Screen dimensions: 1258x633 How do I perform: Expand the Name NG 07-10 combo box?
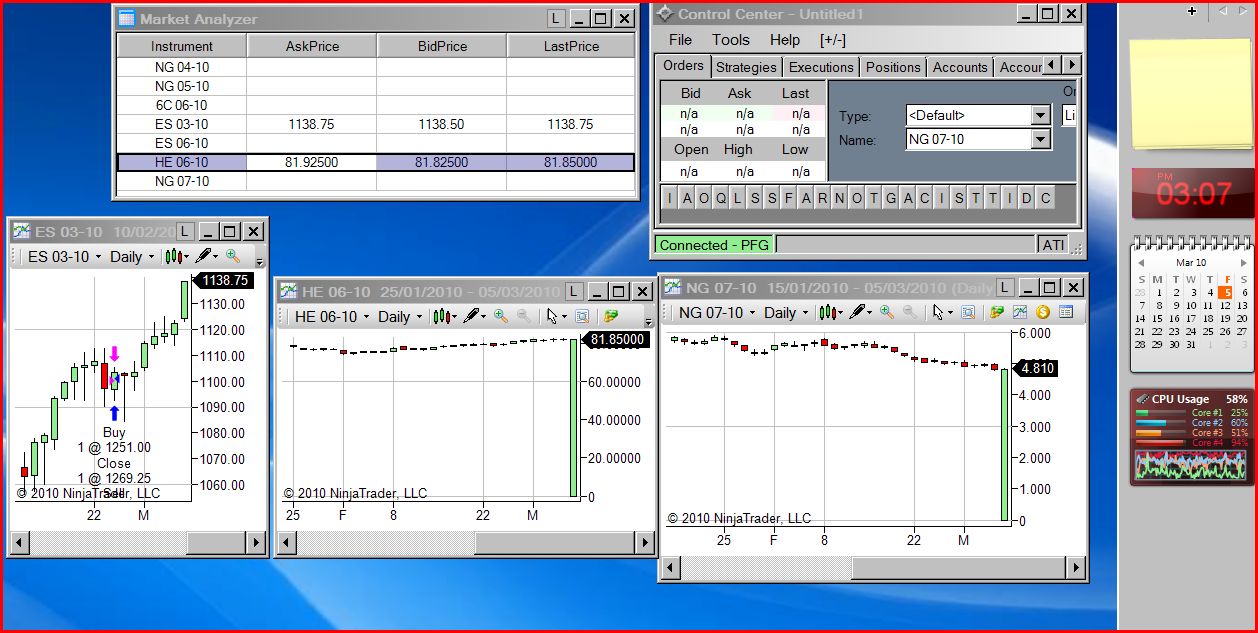point(1041,140)
